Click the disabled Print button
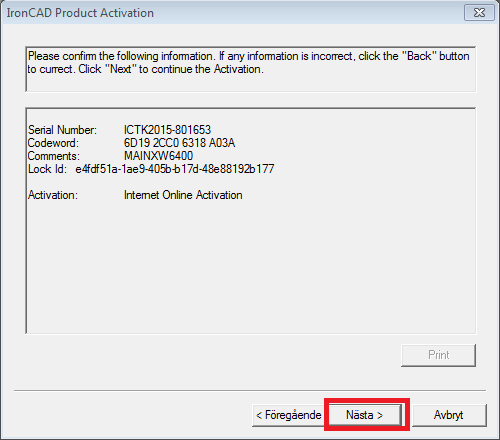This screenshot has width=500, height=440. click(438, 355)
